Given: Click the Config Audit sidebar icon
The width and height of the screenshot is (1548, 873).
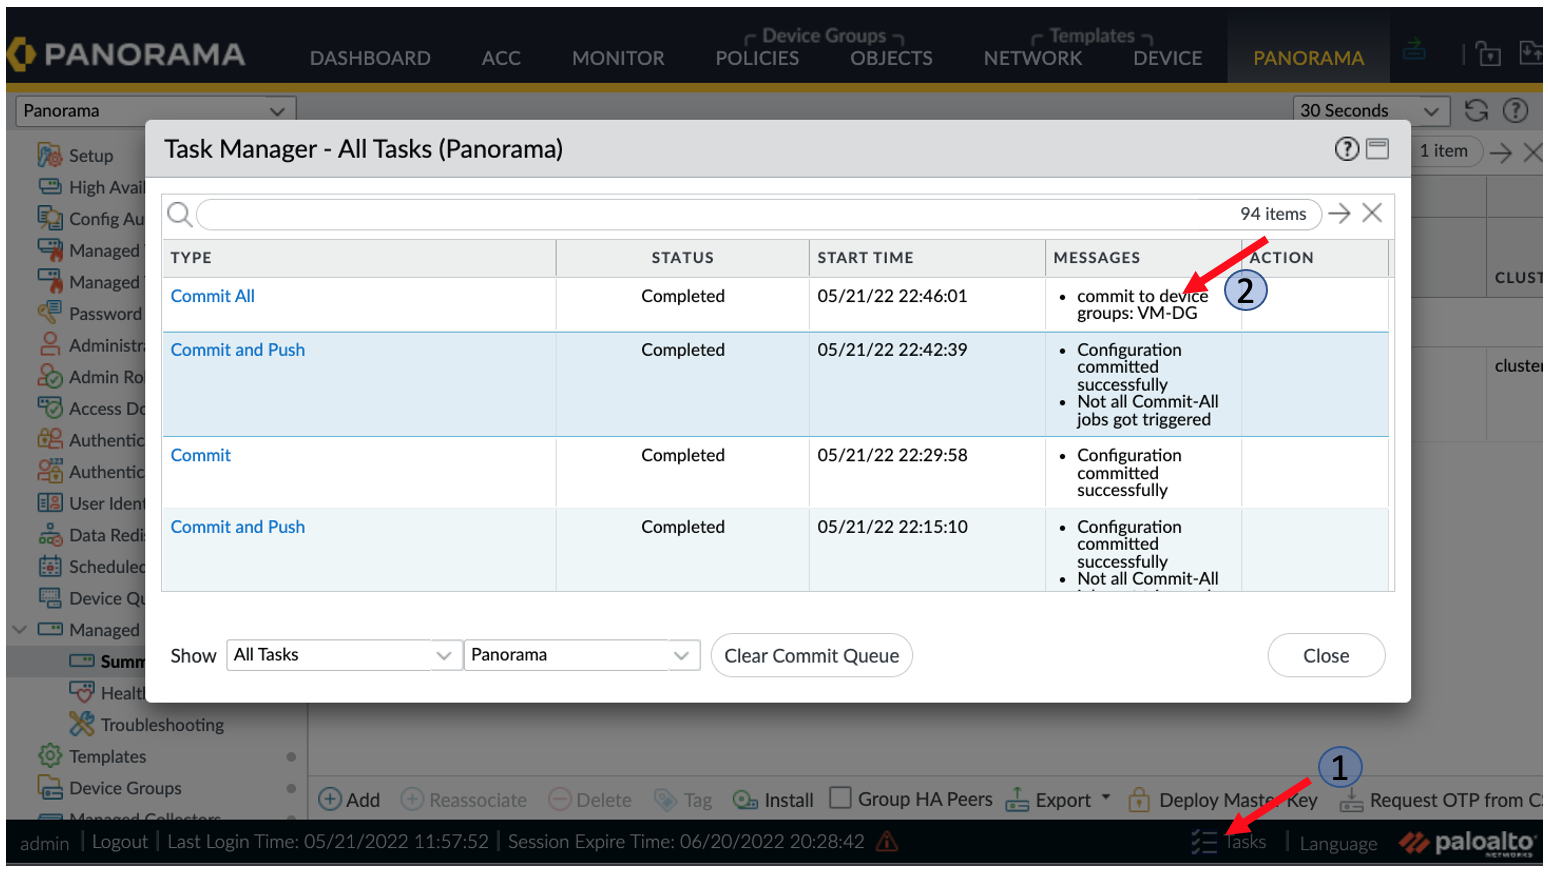Looking at the screenshot, I should (x=50, y=218).
